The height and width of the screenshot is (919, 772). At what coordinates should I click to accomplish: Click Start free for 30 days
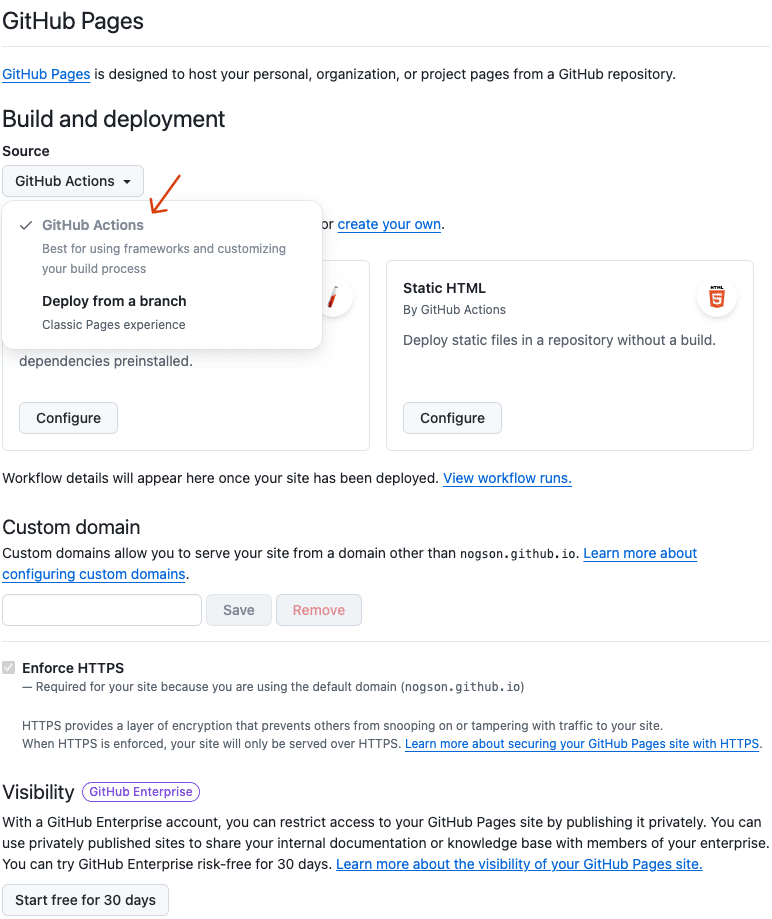click(85, 899)
